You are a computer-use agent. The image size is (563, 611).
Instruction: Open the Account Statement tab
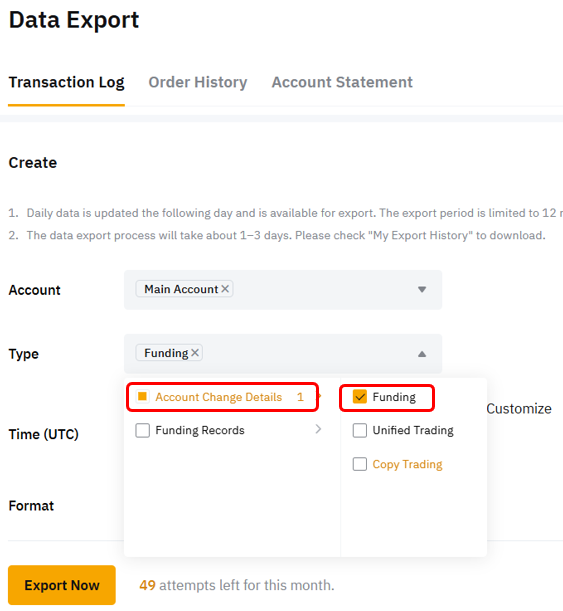pos(342,82)
